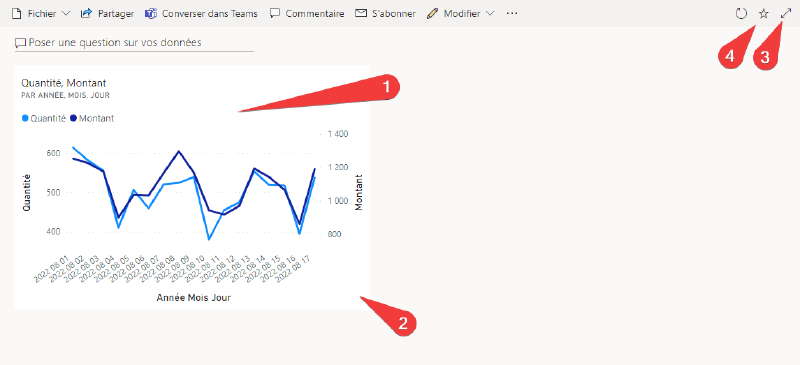
Task: Select the Quantité legend color dot
Action: click(x=25, y=118)
